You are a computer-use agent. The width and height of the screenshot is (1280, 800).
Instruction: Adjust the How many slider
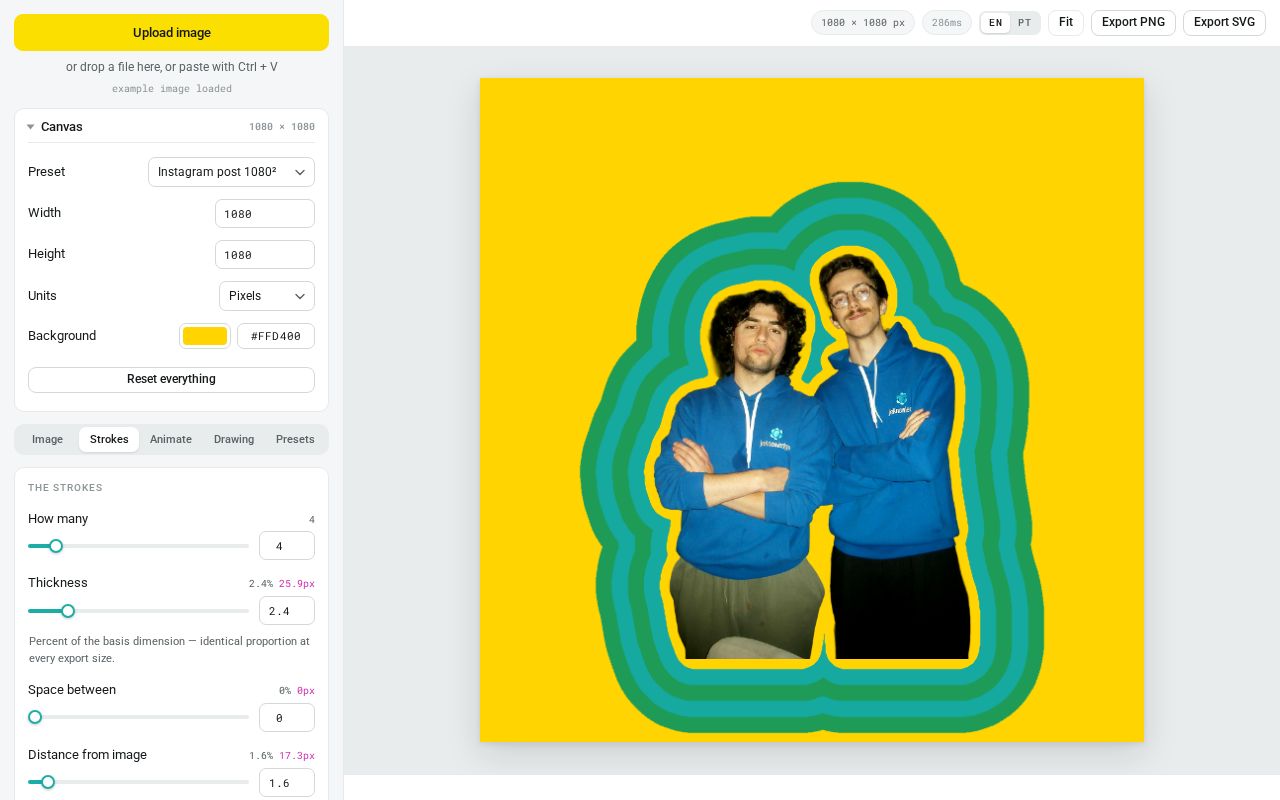[x=138, y=546]
